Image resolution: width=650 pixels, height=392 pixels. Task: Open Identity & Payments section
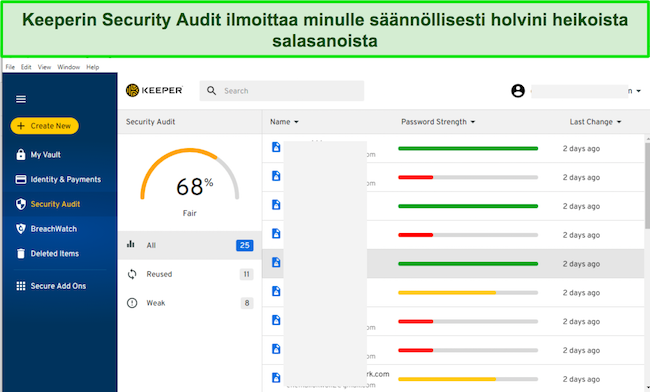pos(65,179)
